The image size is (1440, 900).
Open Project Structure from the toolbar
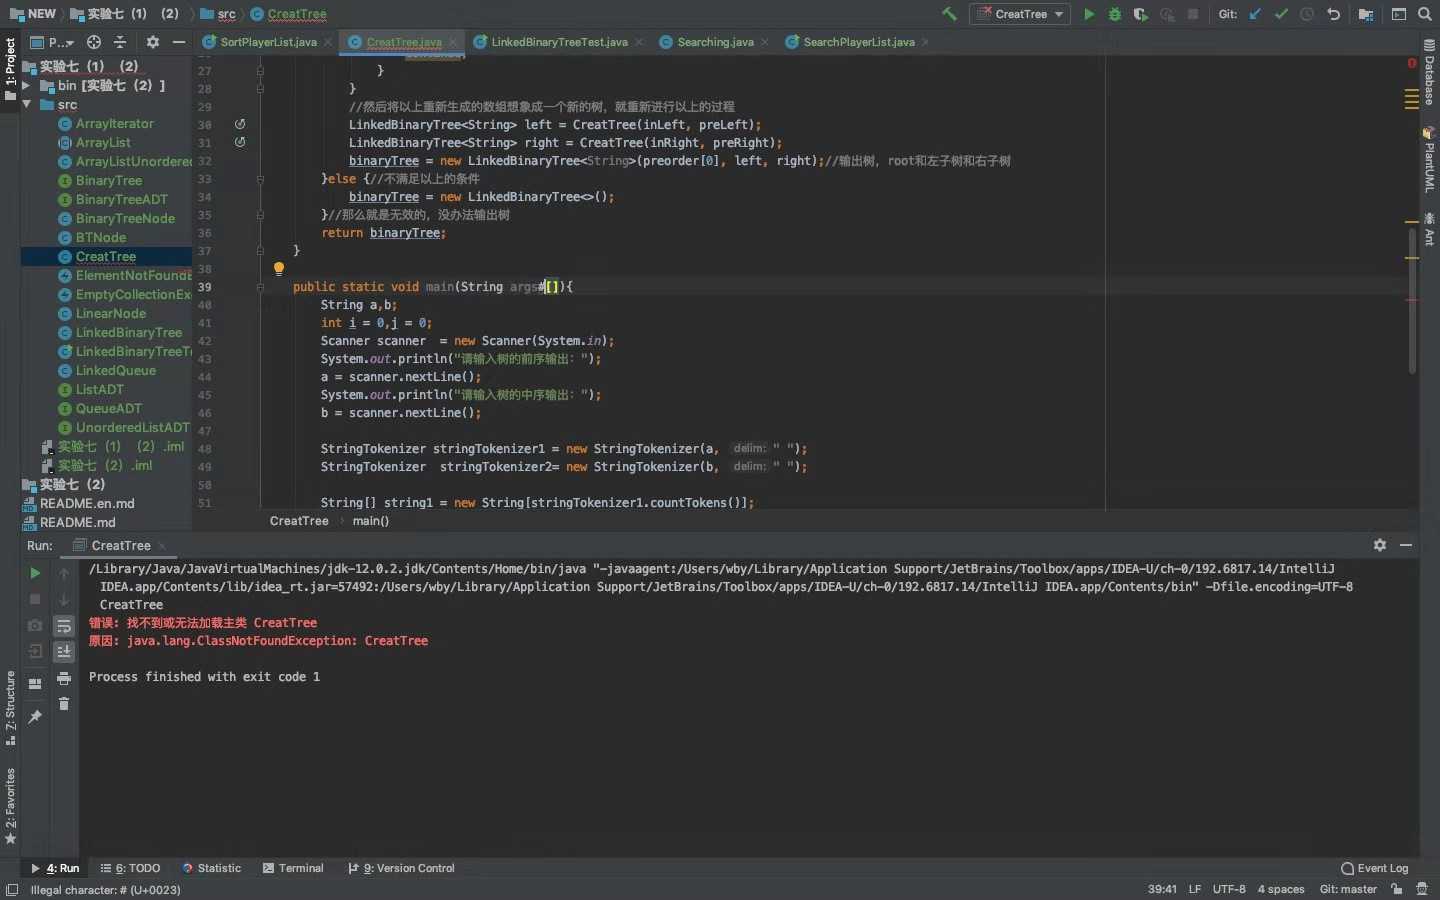(x=1366, y=14)
